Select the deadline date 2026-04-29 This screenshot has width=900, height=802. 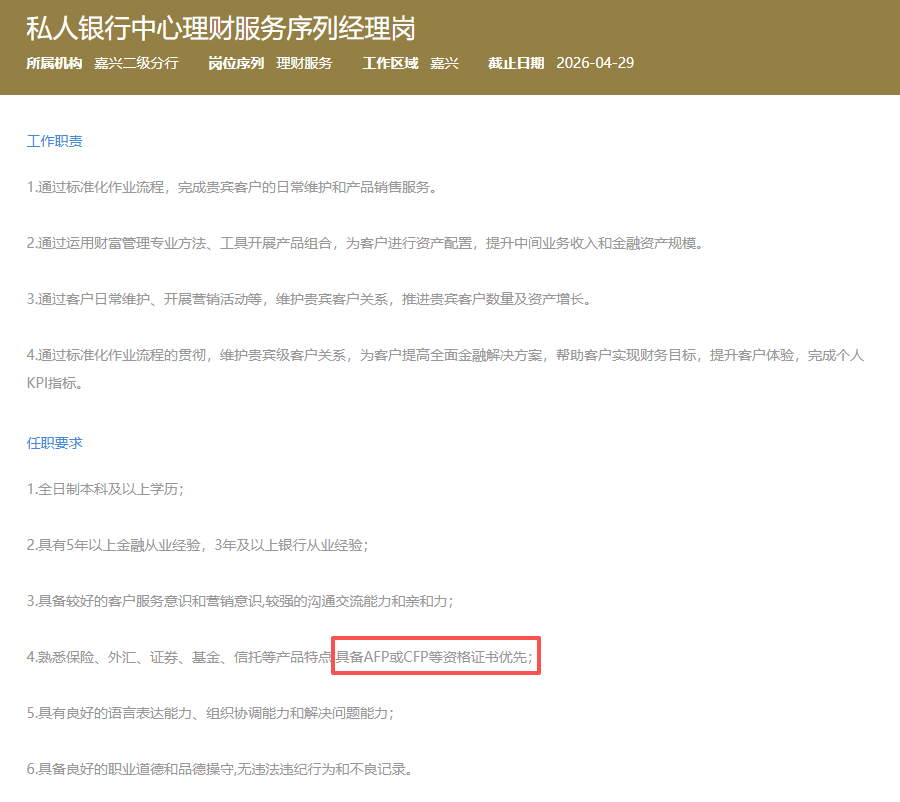click(x=594, y=63)
